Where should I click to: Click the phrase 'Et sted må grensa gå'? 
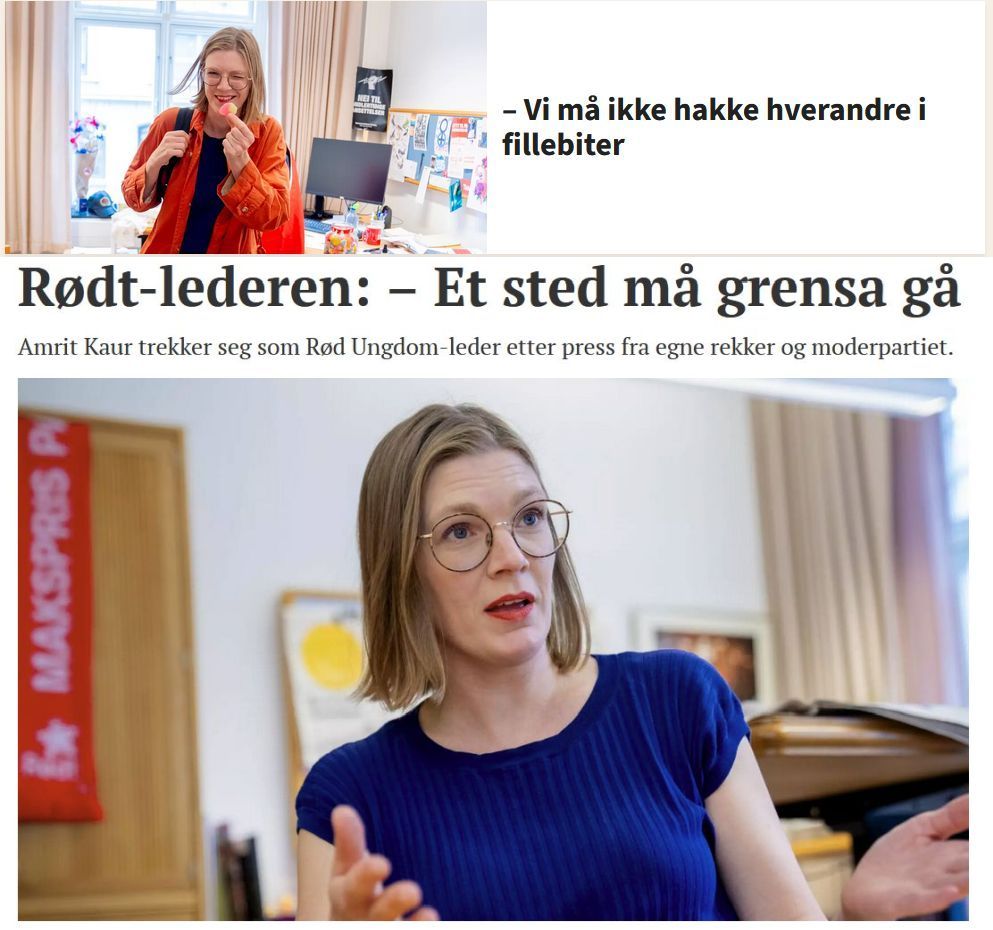coord(697,289)
